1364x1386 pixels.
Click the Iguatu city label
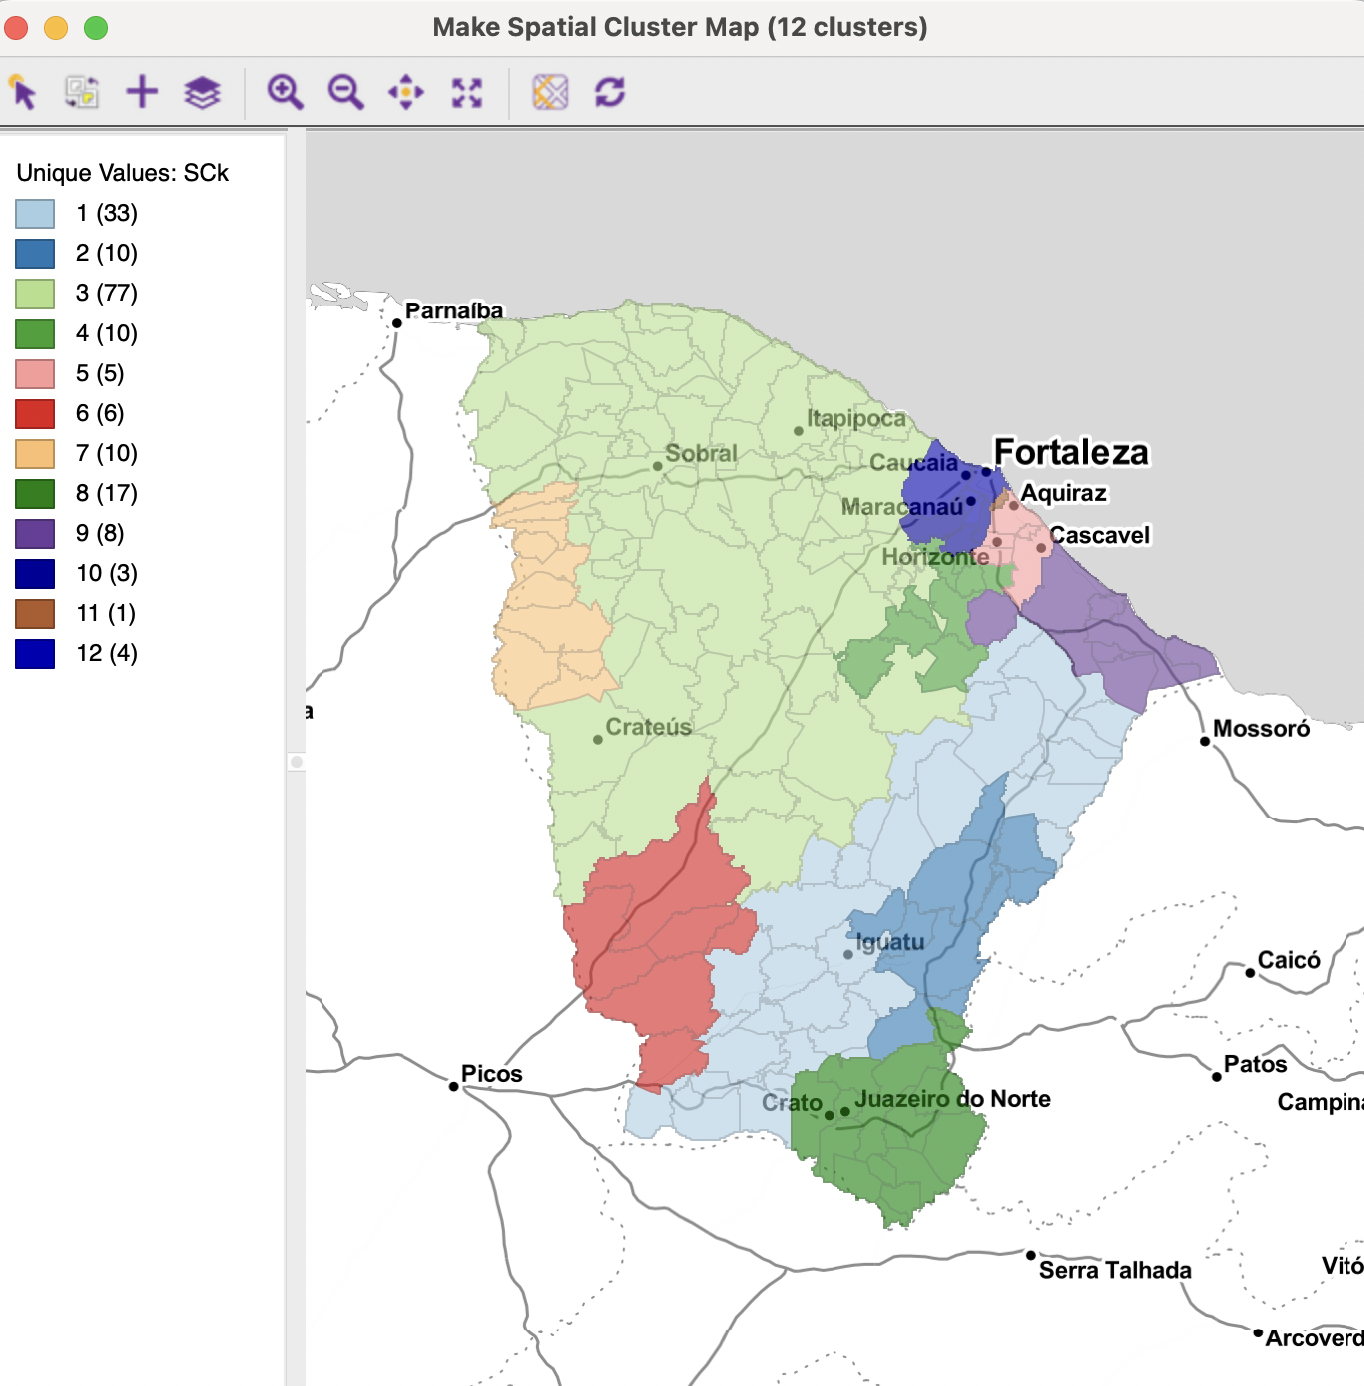890,942
